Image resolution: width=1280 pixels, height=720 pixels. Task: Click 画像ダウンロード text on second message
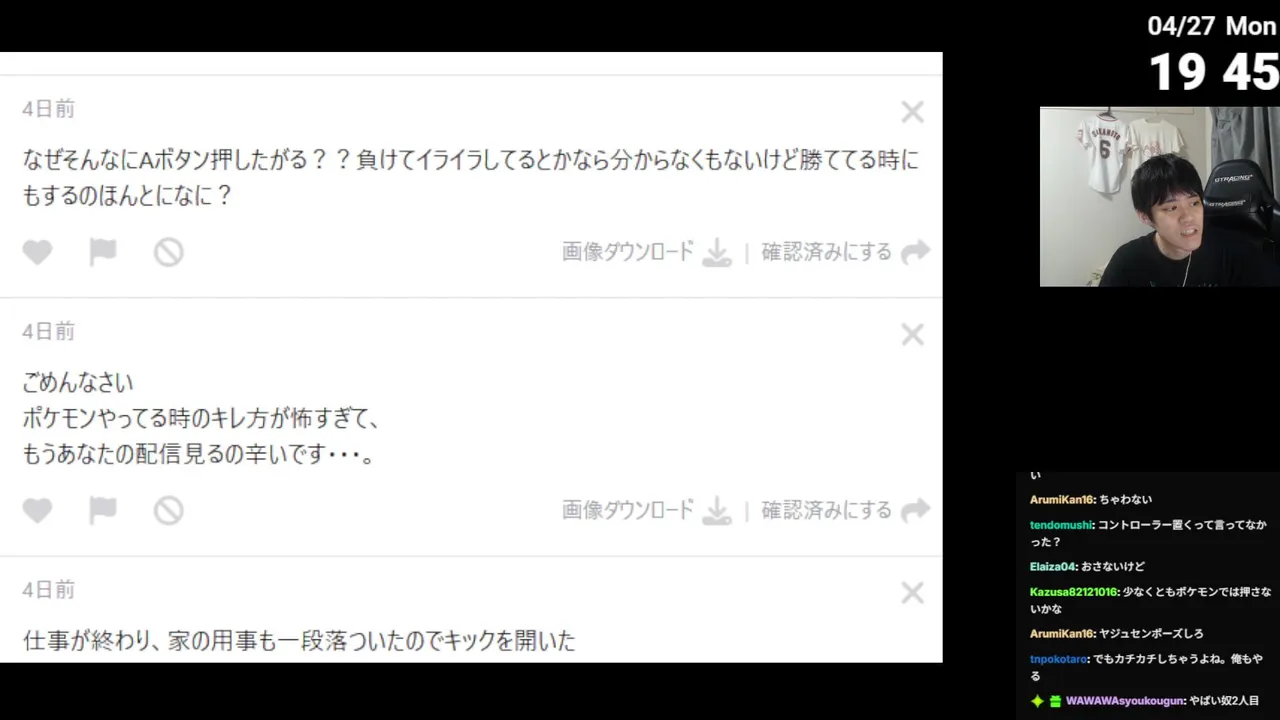[x=627, y=510]
